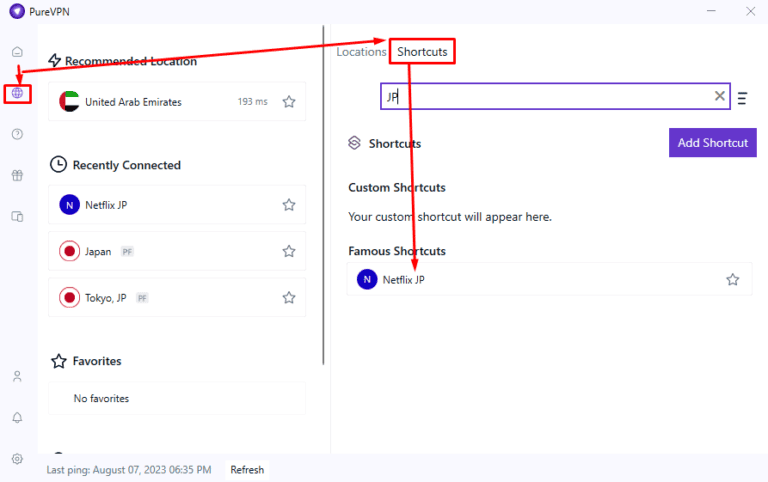Open the gift rewards icon in sidebar
The height and width of the screenshot is (482, 768).
[17, 175]
